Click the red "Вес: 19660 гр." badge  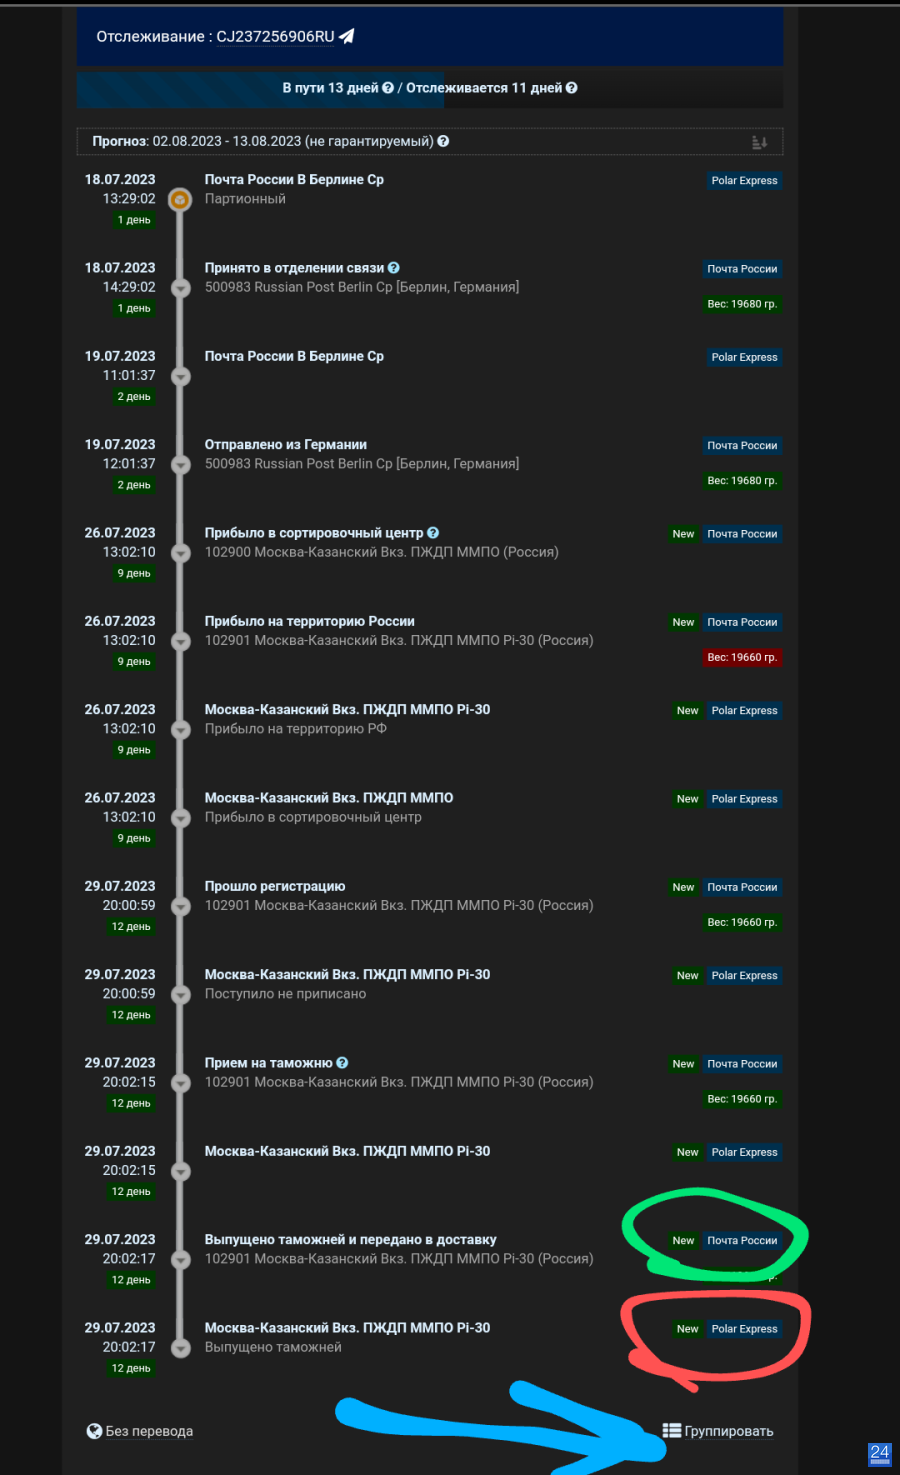click(742, 658)
